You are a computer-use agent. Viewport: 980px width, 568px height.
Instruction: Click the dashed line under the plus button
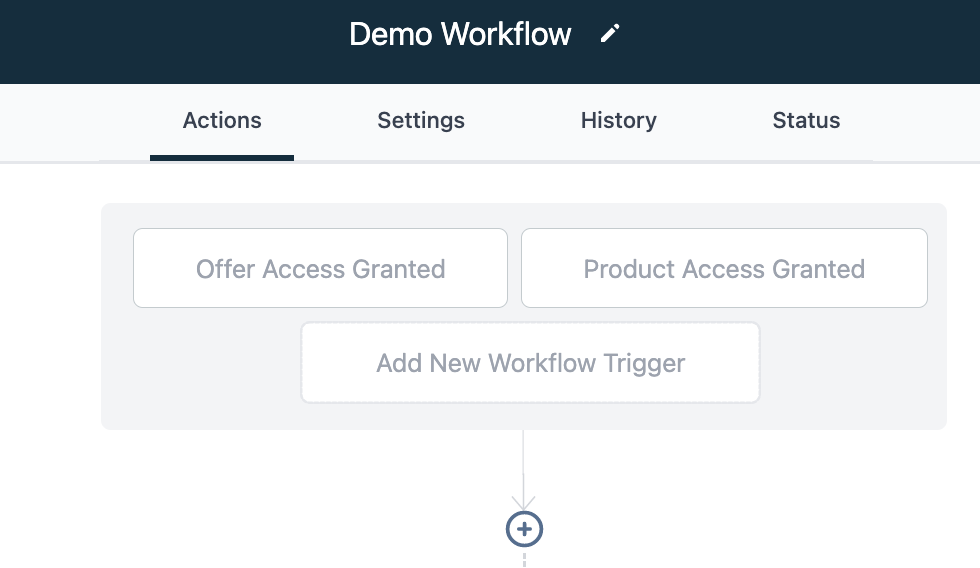tap(524, 559)
